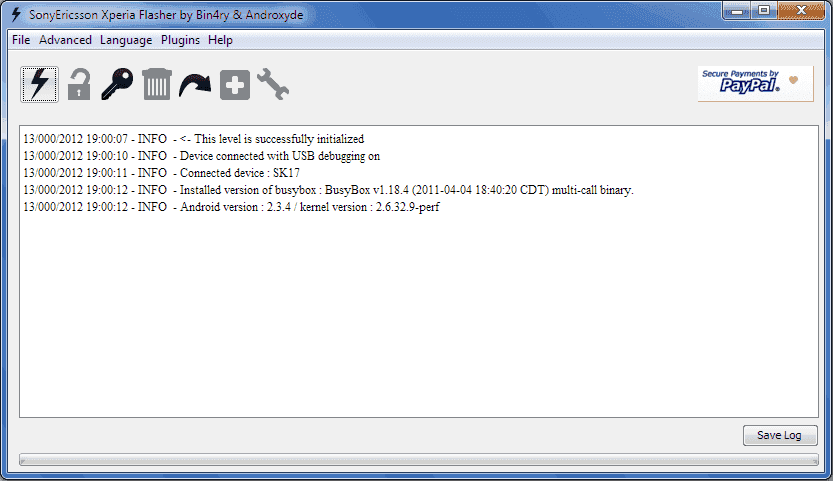
Task: Click the 'This level is successfully initialized' line
Action: pyautogui.click(x=193, y=139)
